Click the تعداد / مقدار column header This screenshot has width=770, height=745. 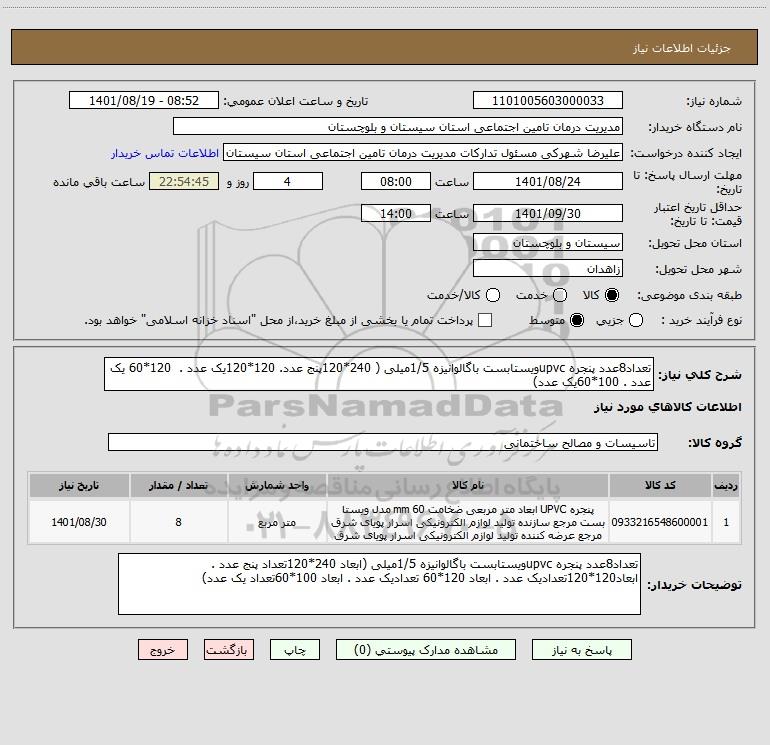click(178, 485)
